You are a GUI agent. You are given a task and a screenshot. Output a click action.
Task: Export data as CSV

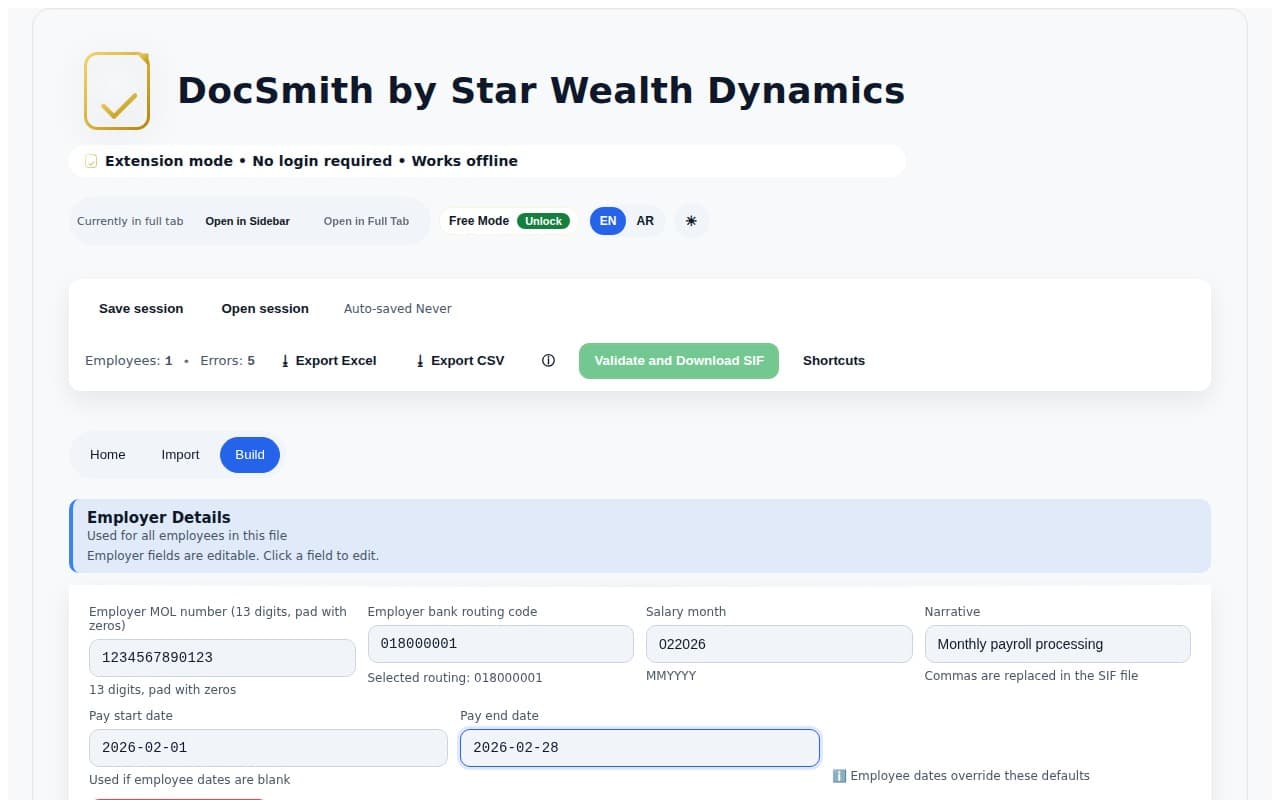point(460,361)
